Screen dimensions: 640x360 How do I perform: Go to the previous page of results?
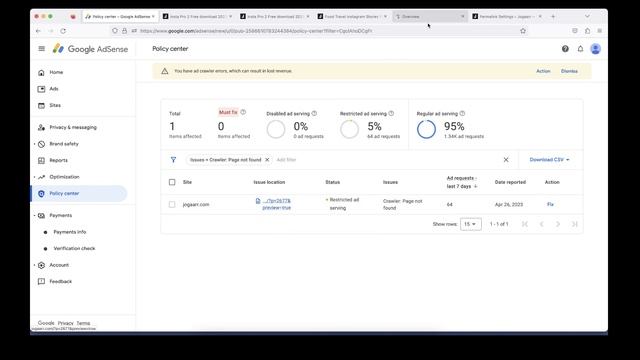pos(541,224)
